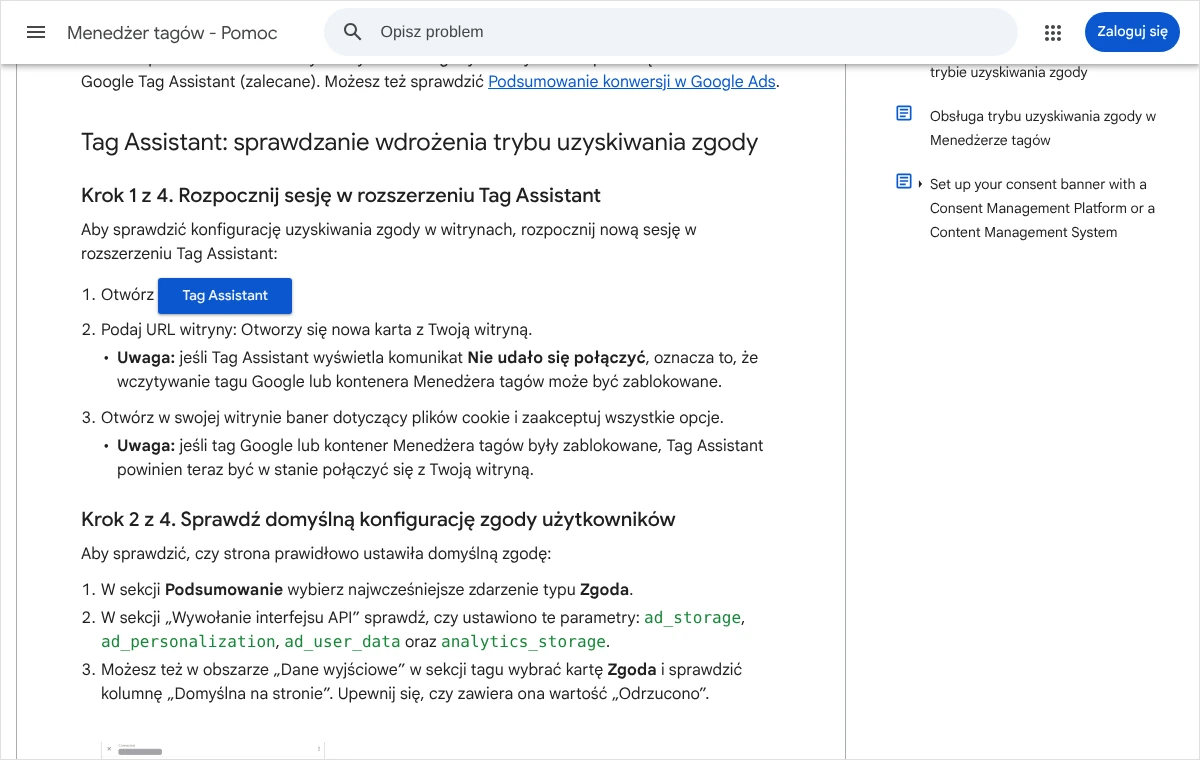1200x760 pixels.
Task: Open Podsumowanie konwersji w Google Ads link
Action: (632, 82)
